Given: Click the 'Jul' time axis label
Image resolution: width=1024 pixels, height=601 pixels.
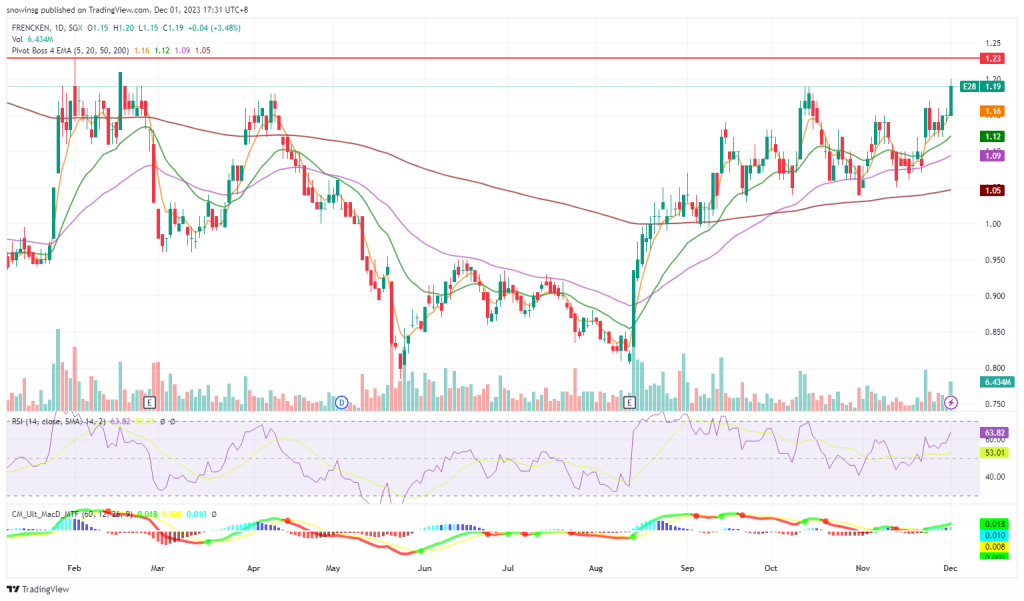Looking at the screenshot, I should [x=508, y=568].
